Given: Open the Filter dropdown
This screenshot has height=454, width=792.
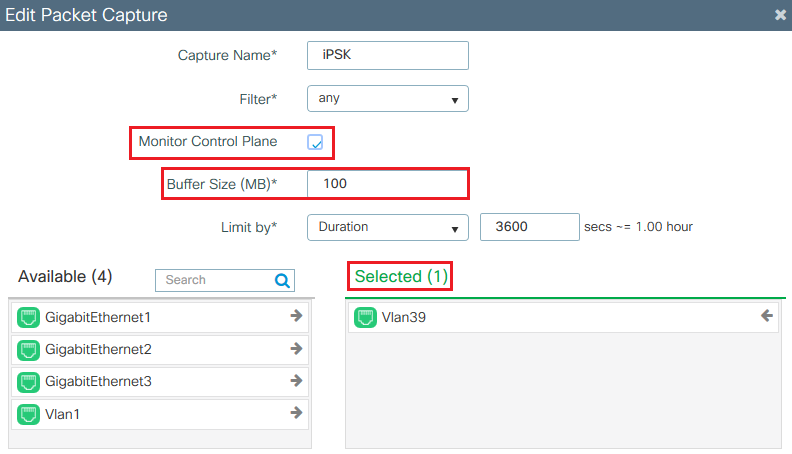Looking at the screenshot, I should [x=387, y=99].
